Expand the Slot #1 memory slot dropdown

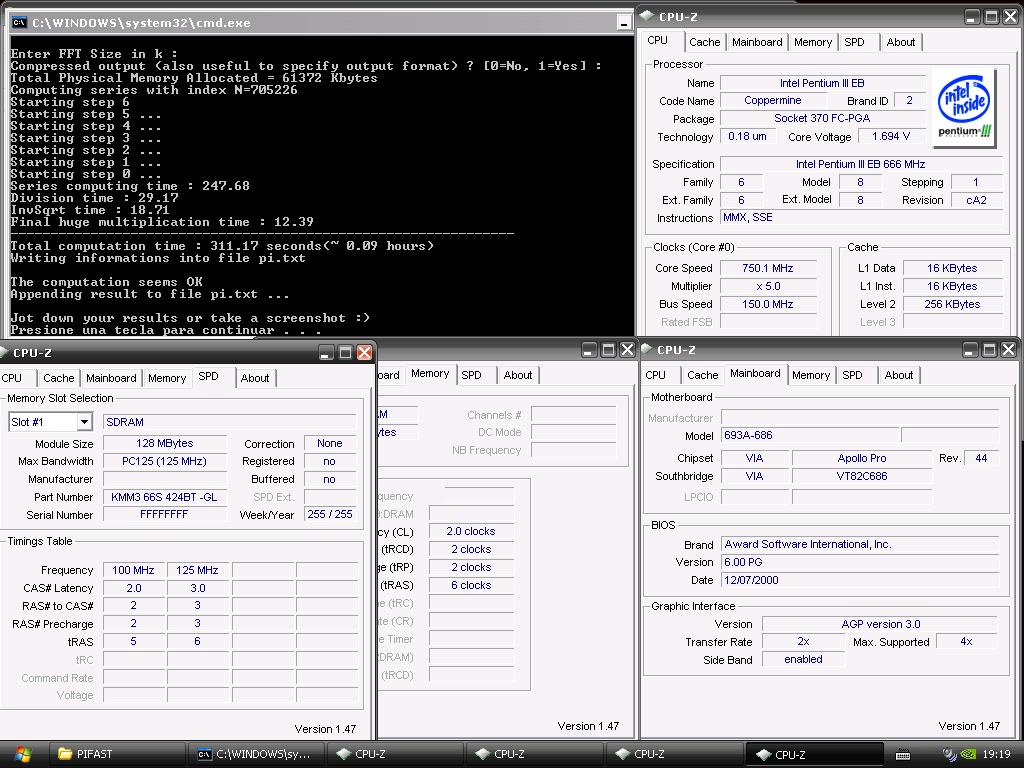(x=84, y=423)
